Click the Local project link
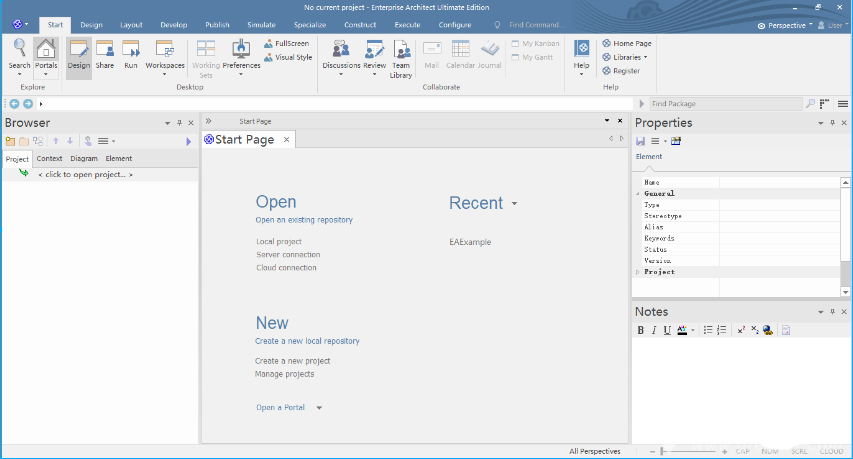The width and height of the screenshot is (853, 459). pos(279,241)
